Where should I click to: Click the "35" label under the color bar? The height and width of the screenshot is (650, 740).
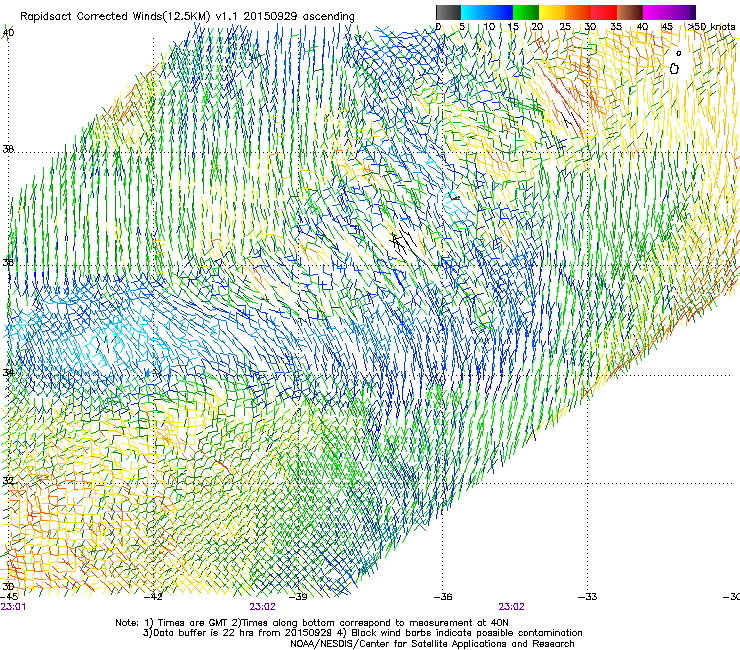[x=616, y=27]
